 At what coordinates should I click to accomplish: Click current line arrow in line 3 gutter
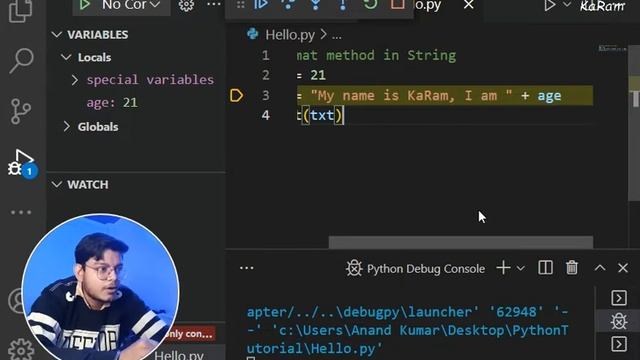point(236,96)
